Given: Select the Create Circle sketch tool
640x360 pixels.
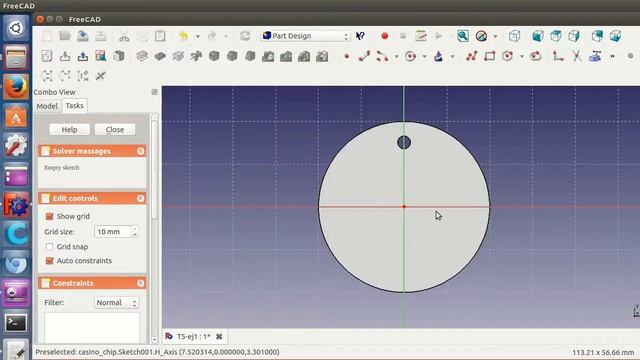Looking at the screenshot, I should [x=411, y=56].
